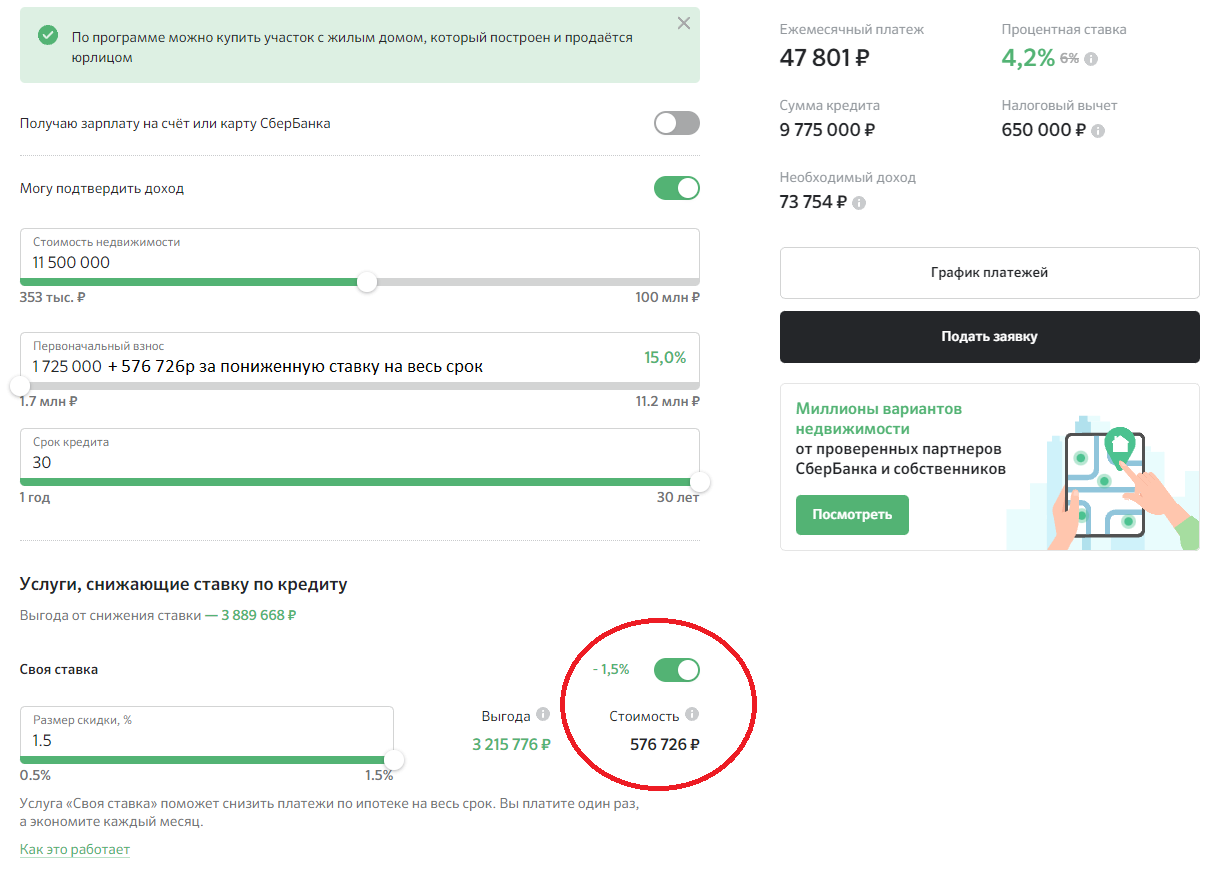The height and width of the screenshot is (880, 1212).
Task: Open the График платежей payment schedule
Action: 989,272
